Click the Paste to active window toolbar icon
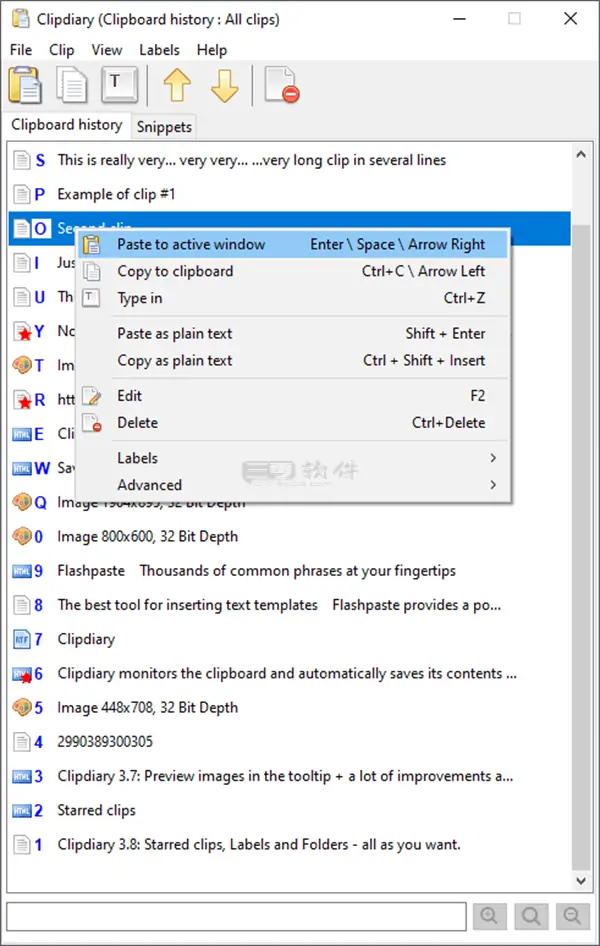The width and height of the screenshot is (600, 946). coord(25,85)
